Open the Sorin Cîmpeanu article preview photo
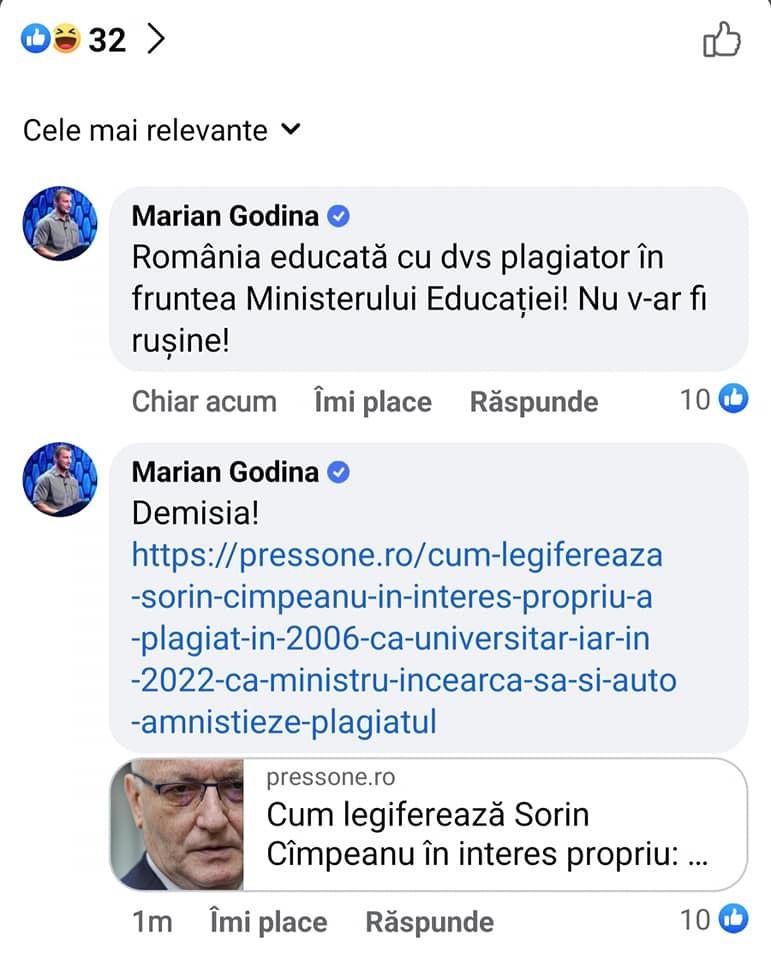771x960 pixels. (x=177, y=824)
